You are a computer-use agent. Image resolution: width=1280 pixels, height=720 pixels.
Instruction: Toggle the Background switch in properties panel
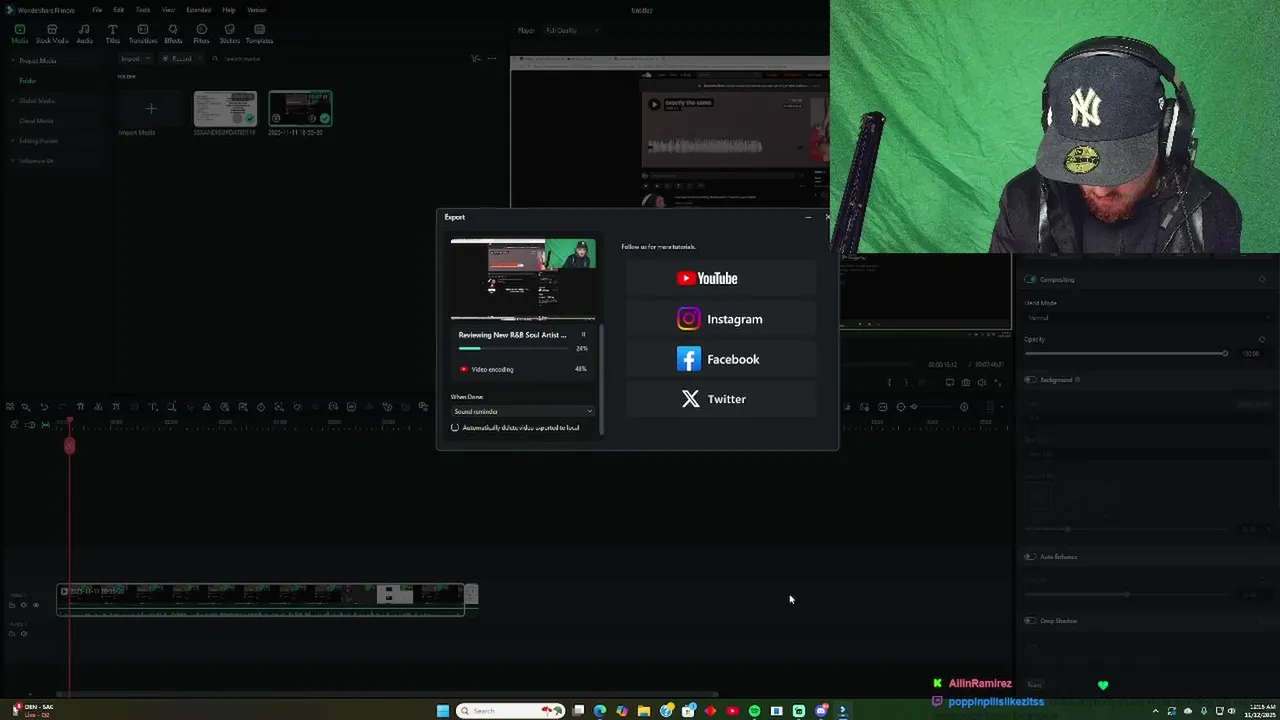pyautogui.click(x=1031, y=380)
